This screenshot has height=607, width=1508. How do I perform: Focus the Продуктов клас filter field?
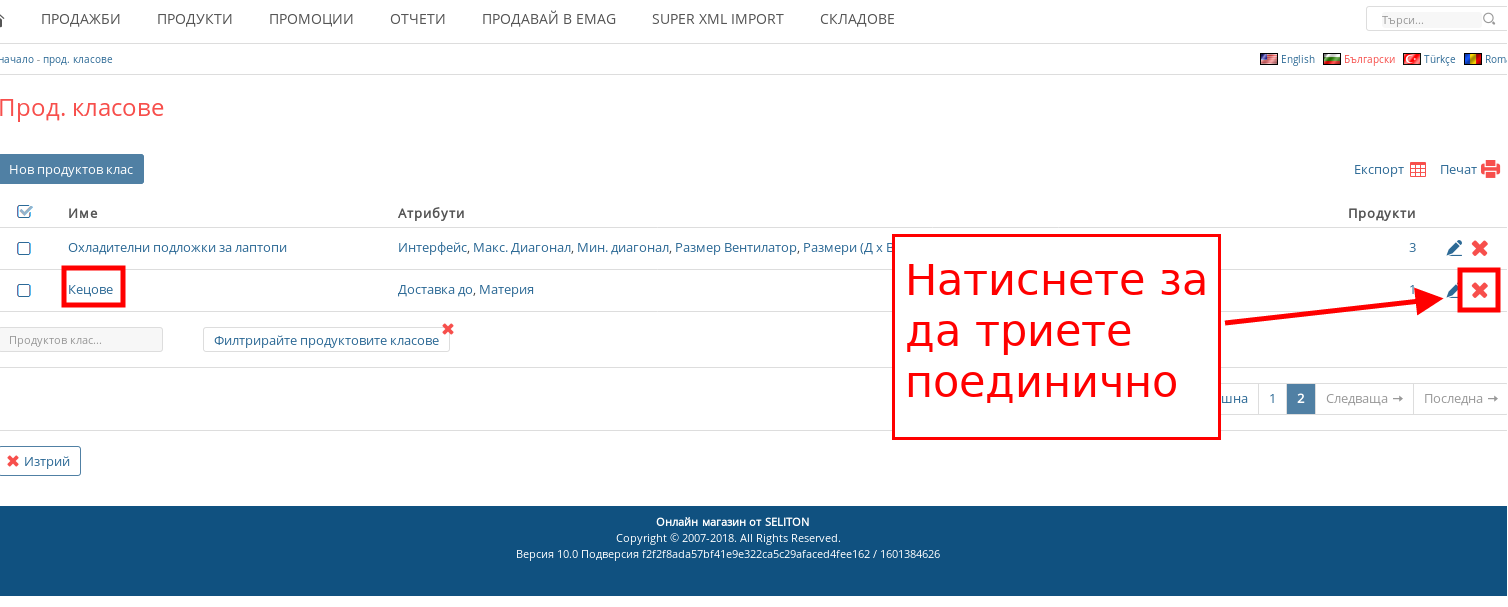[80, 340]
